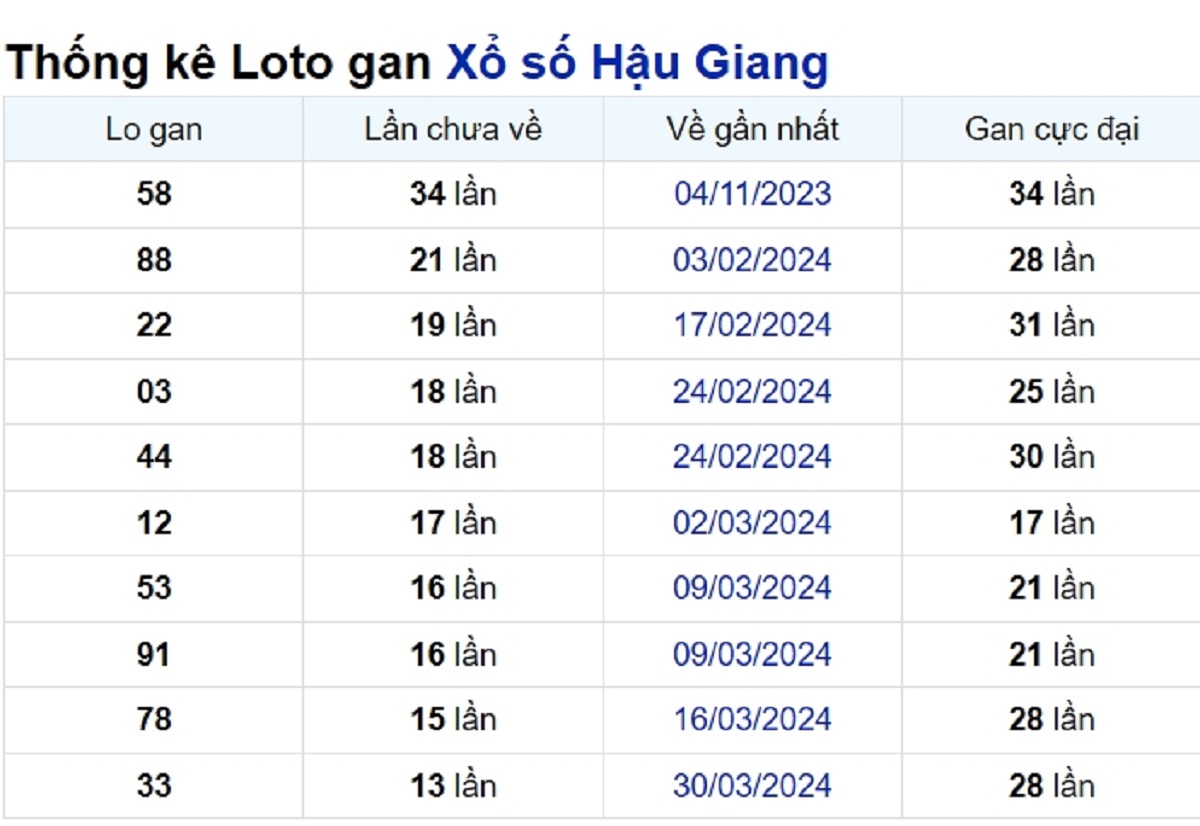The image size is (1200, 826).
Task: Select loto number 88 row cell
Action: pyautogui.click(x=152, y=259)
